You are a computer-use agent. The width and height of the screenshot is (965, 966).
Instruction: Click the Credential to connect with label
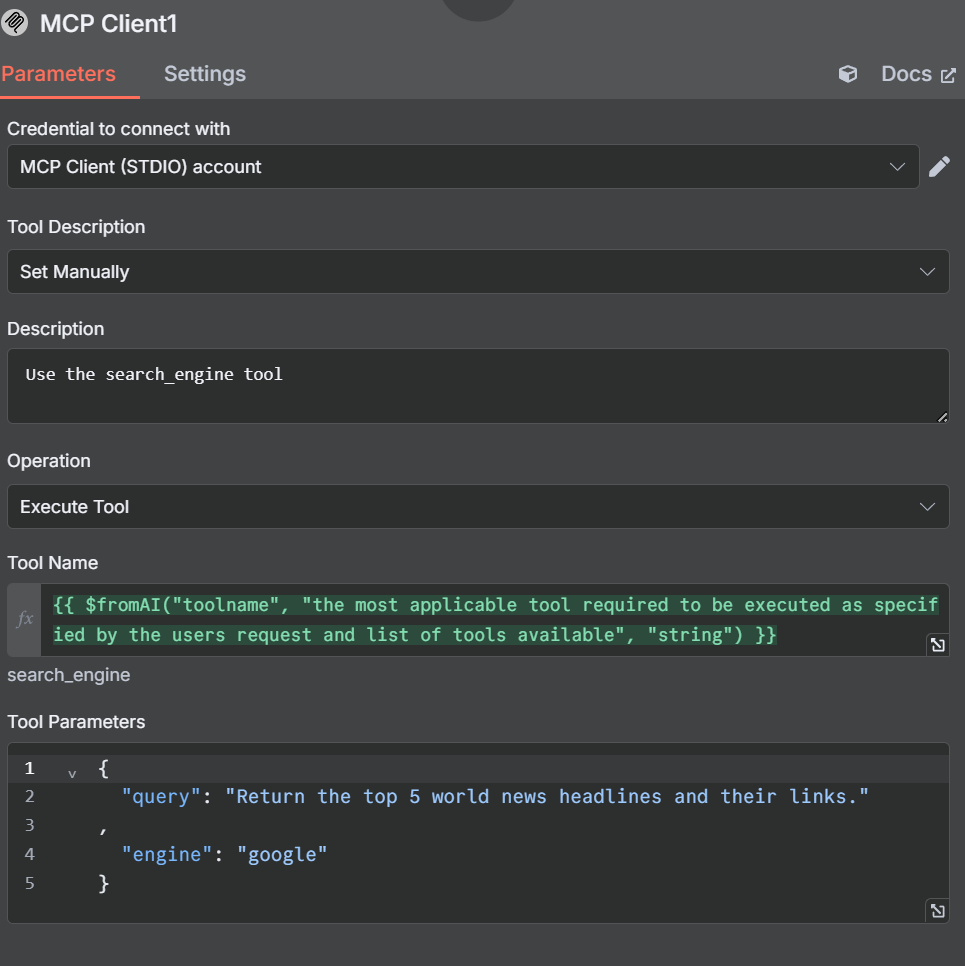118,129
